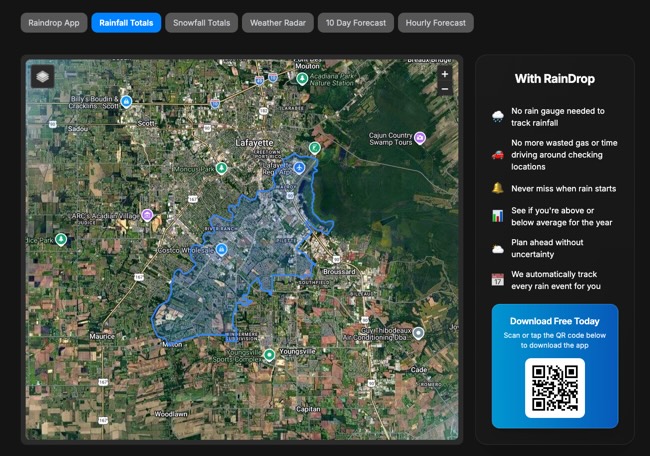Select Cajun Country Swamp Tours marker

(x=420, y=138)
